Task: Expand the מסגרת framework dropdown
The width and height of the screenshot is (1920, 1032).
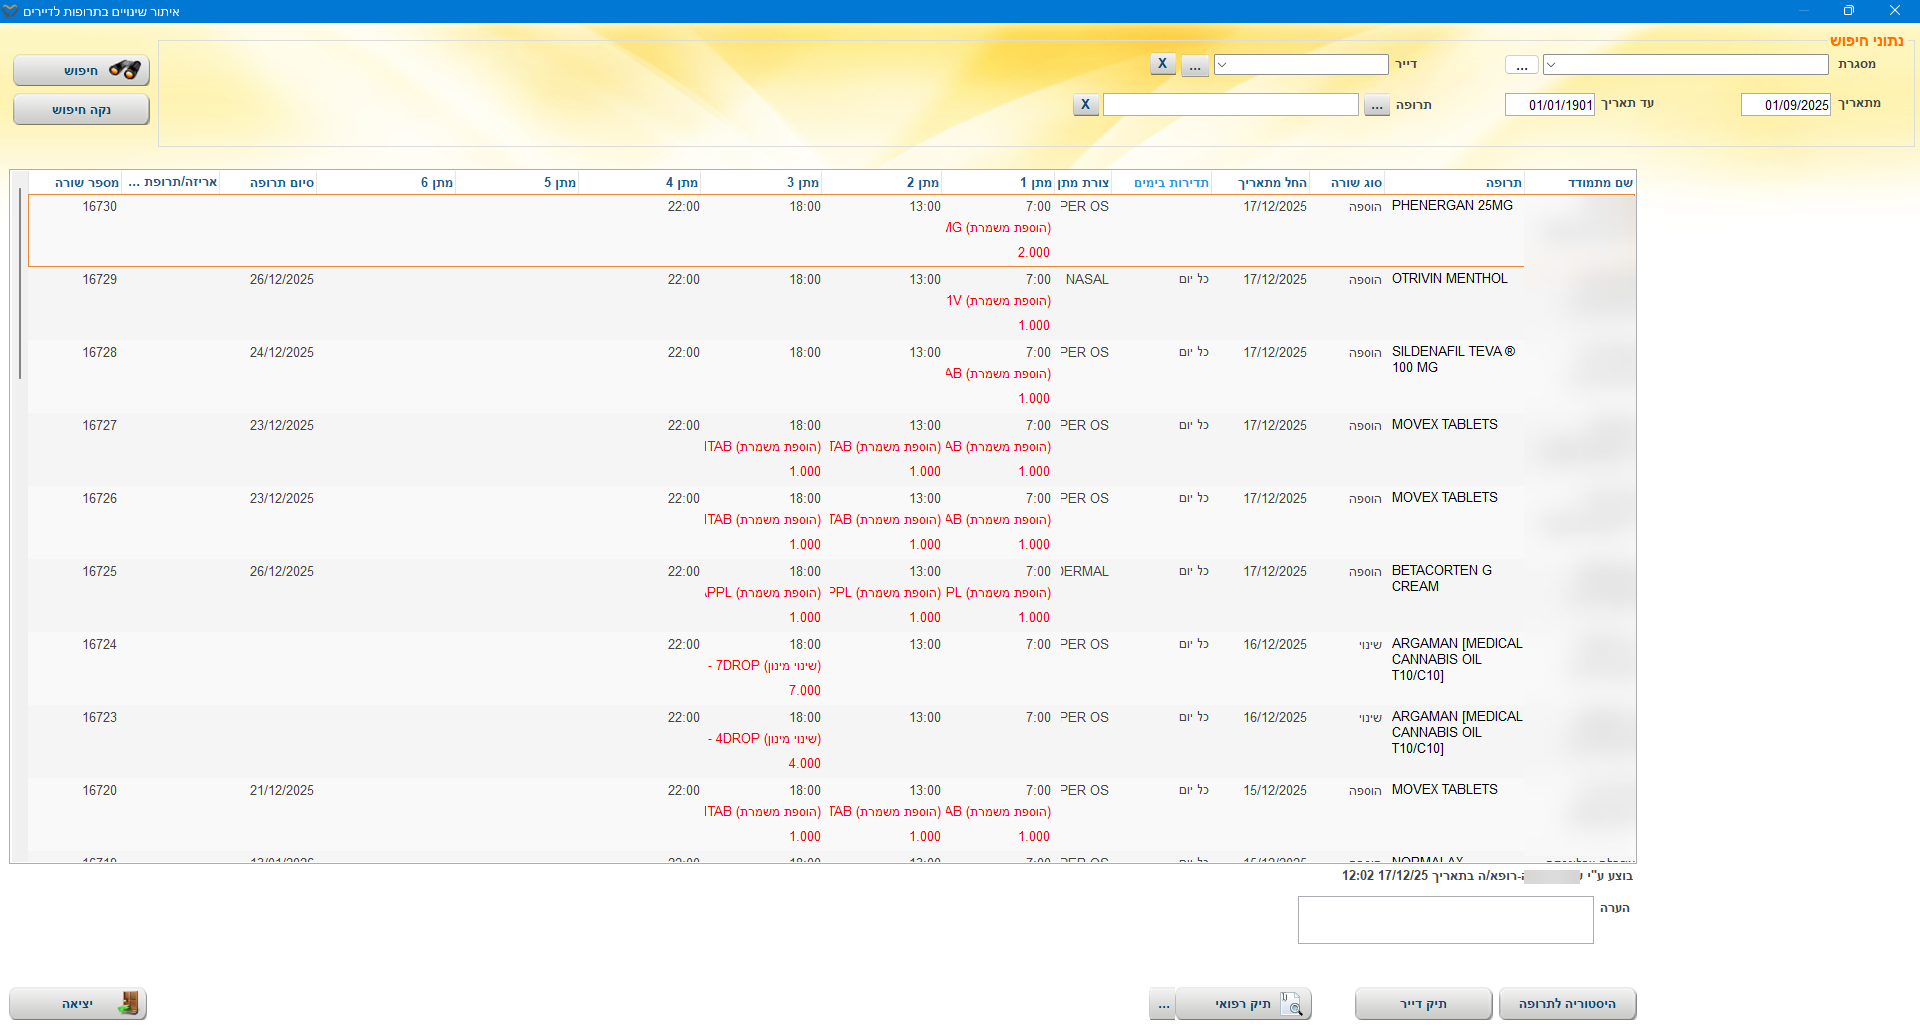Action: 1551,65
